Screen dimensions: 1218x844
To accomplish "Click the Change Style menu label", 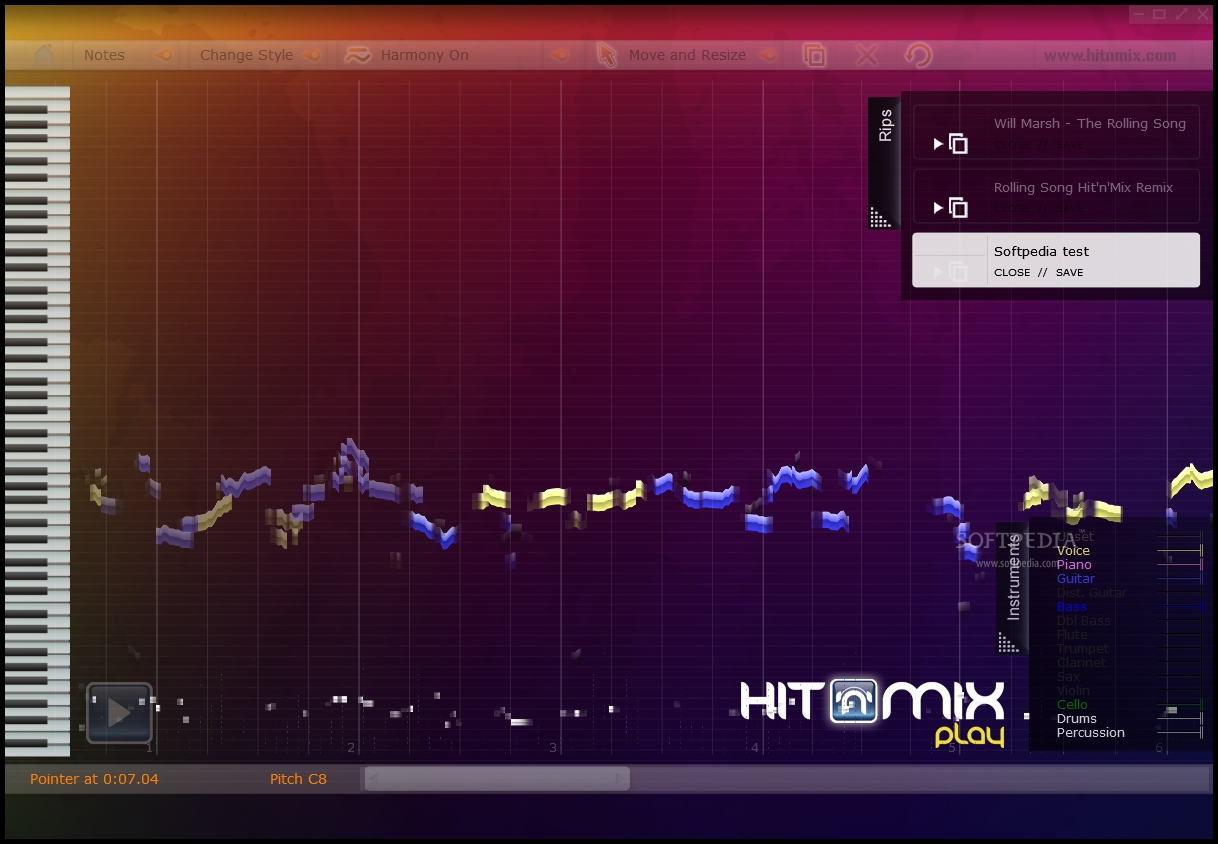I will [x=247, y=55].
